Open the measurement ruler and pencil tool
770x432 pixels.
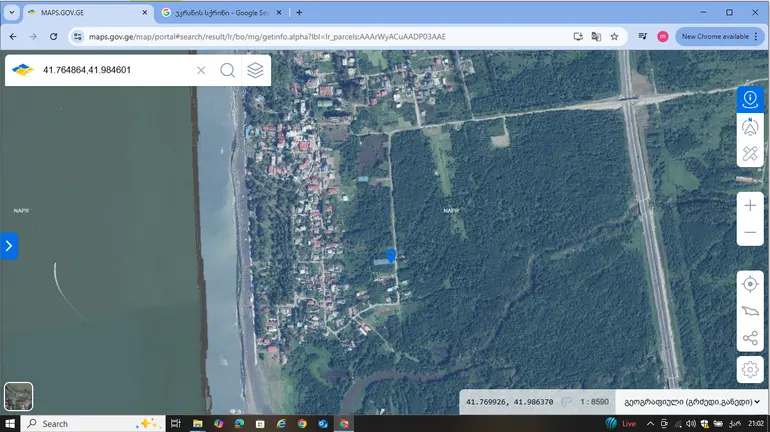point(750,154)
